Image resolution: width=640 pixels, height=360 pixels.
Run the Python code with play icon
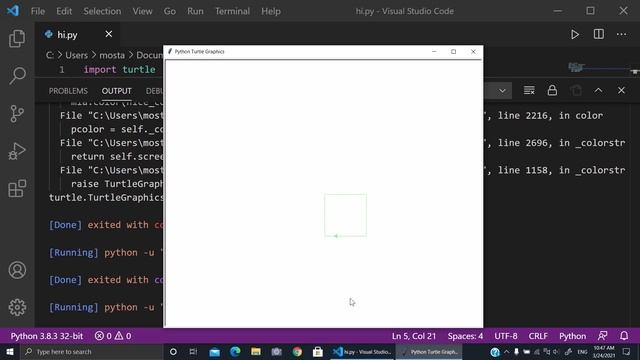575,35
